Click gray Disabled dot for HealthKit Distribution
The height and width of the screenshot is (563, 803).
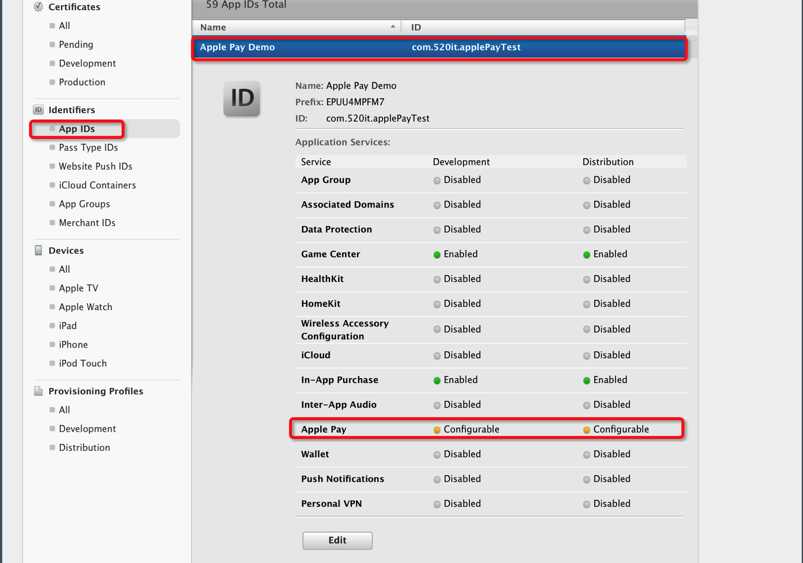tap(586, 280)
